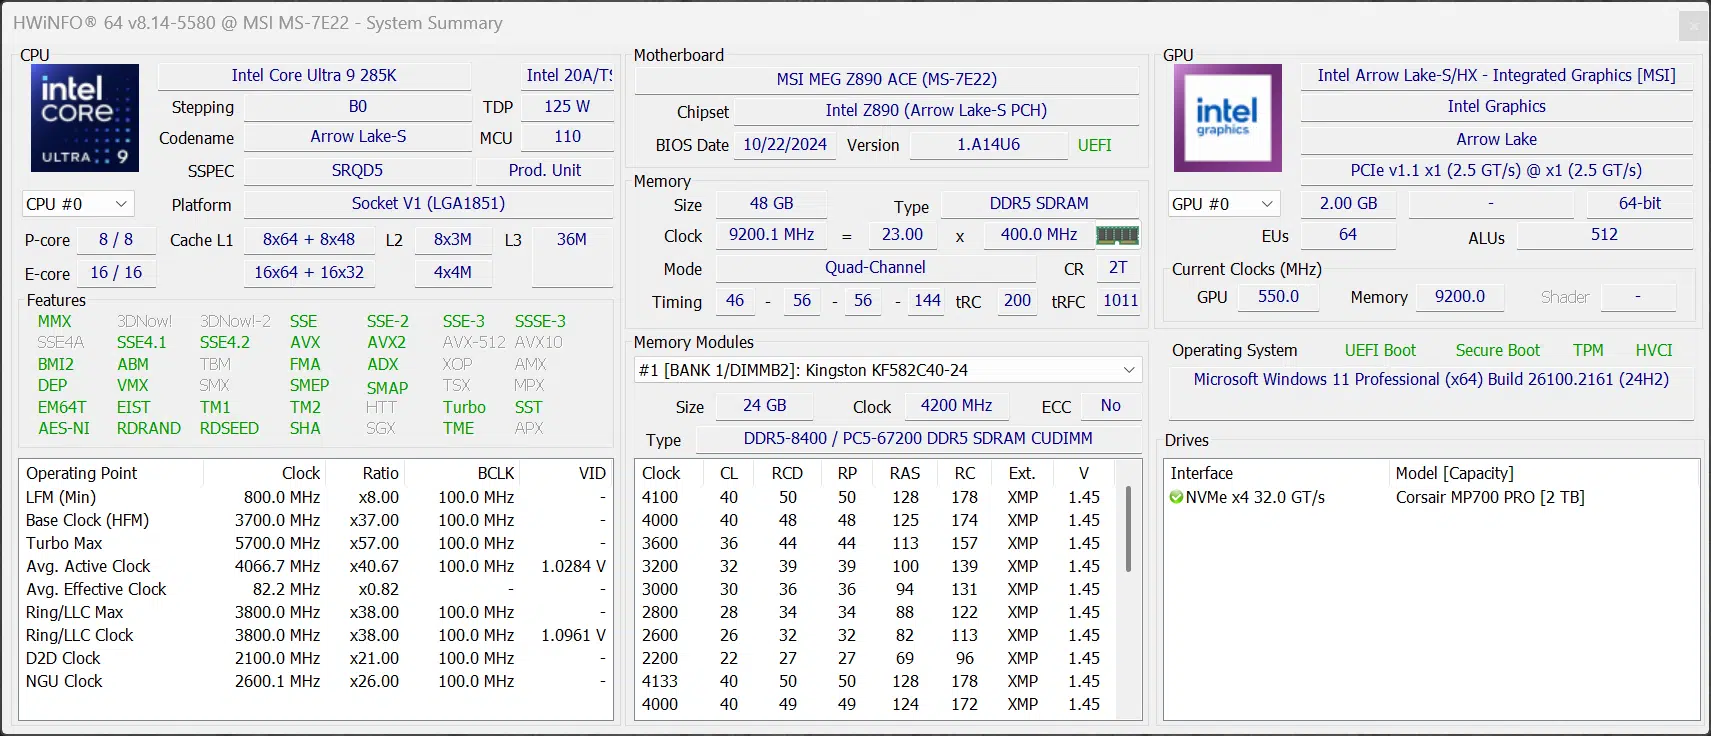
Task: Close the System Summary window
Action: (1693, 26)
